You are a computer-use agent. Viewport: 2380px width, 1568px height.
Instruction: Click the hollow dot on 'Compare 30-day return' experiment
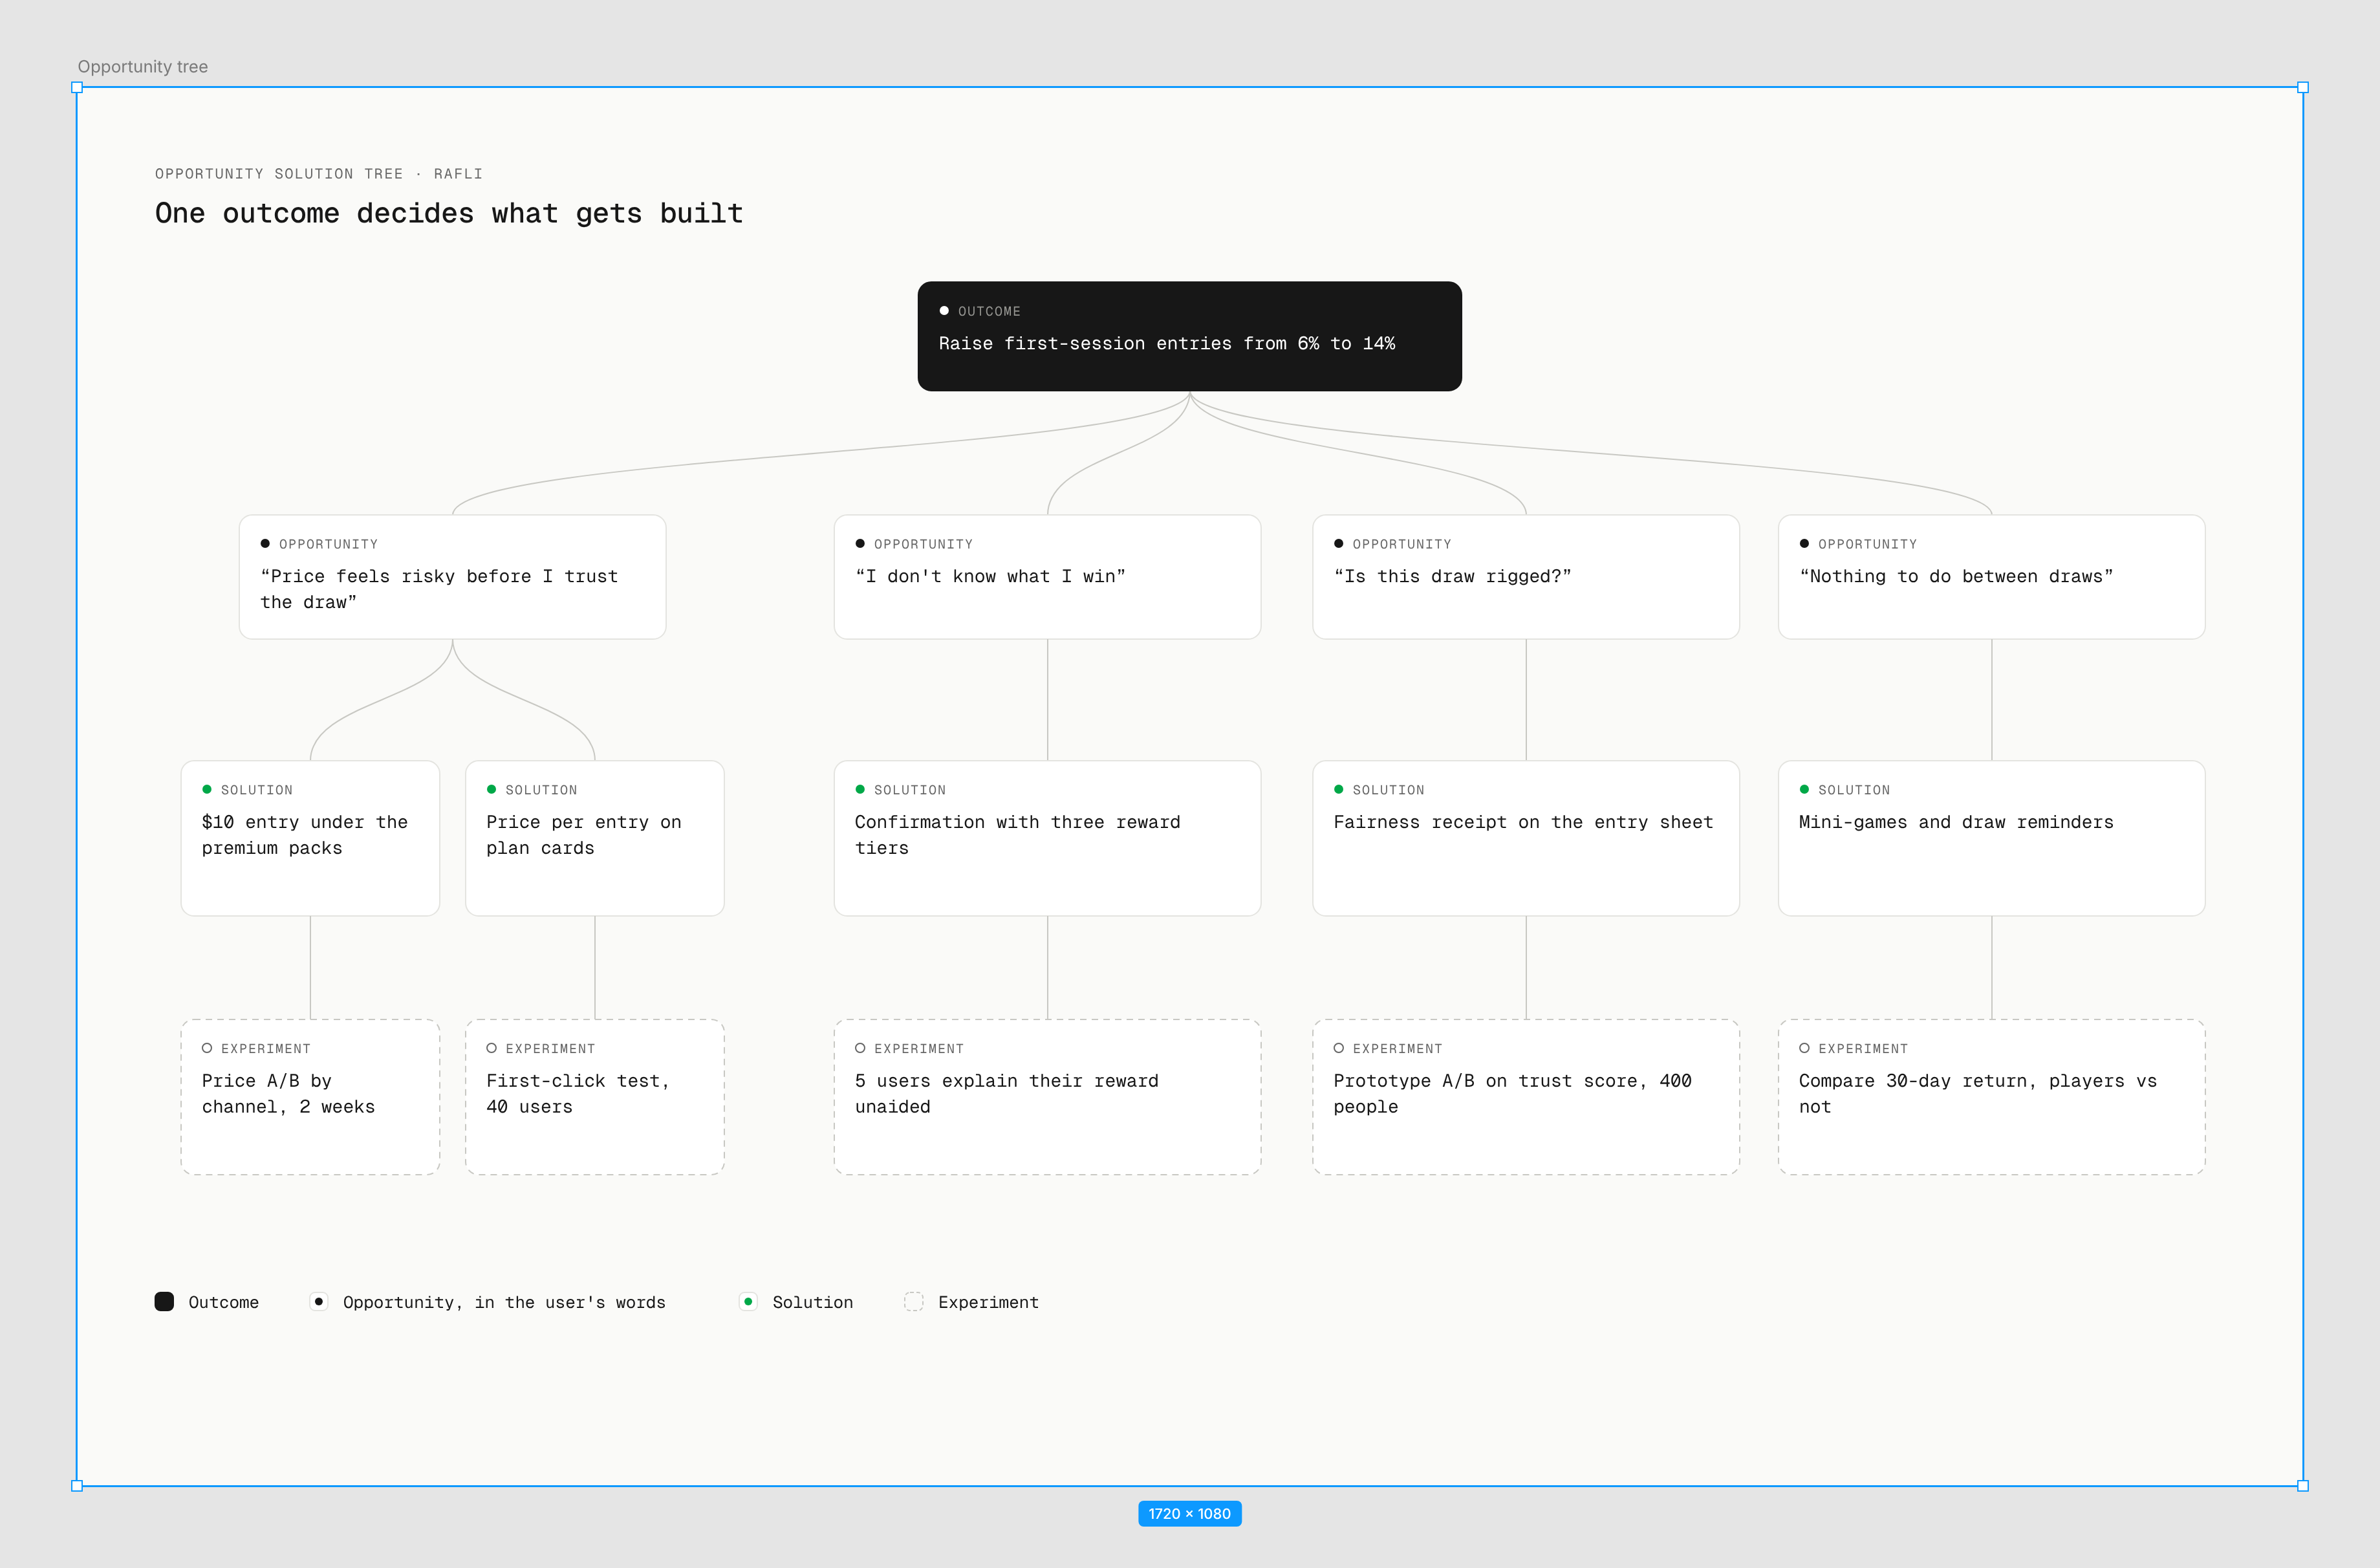tap(1804, 1048)
